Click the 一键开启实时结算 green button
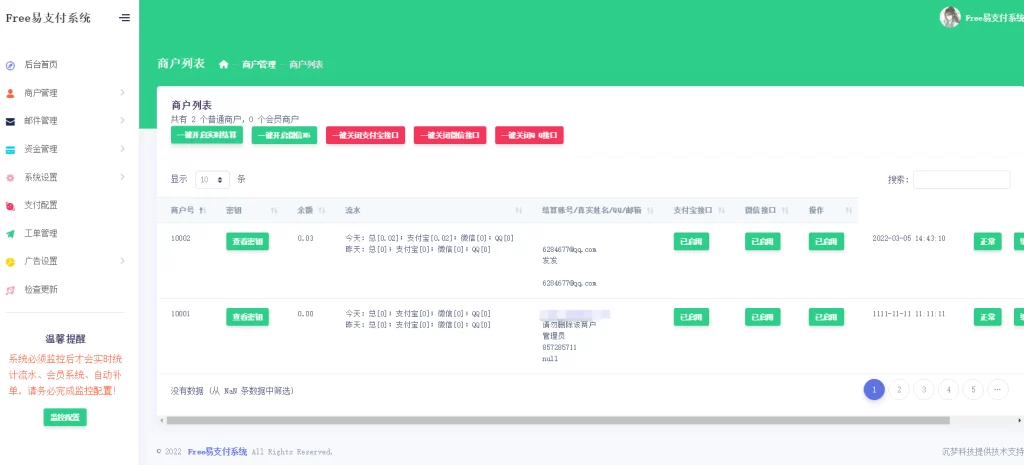 click(x=207, y=135)
